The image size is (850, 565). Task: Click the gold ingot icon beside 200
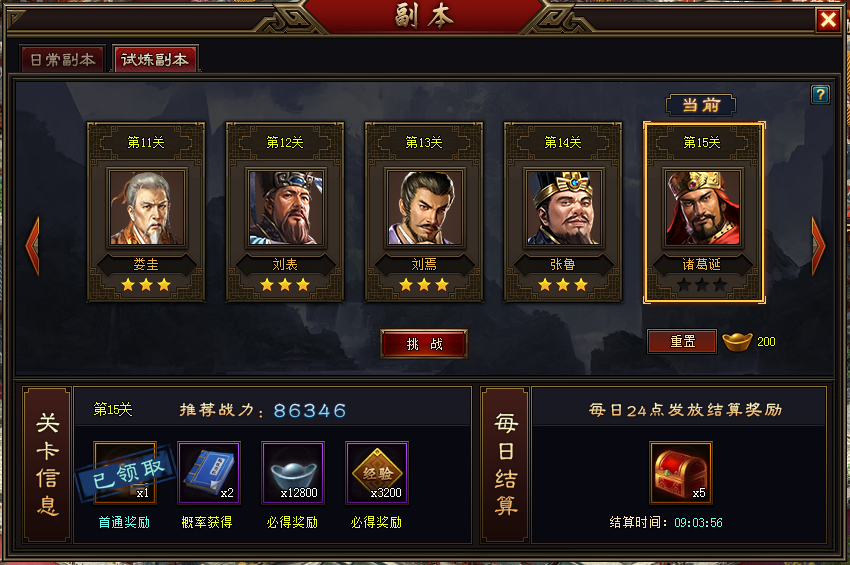point(737,342)
